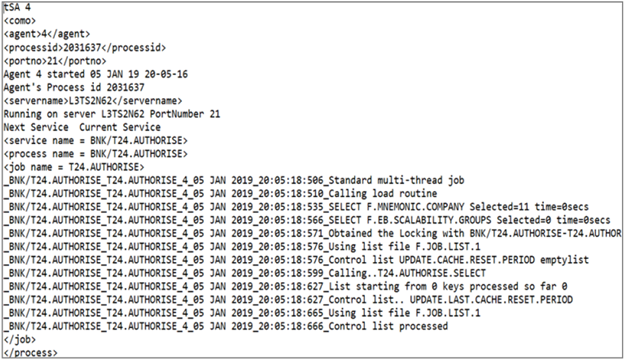Viewport: 624px width, 360px height.
Task: Click the job name T24.AUTHORISE line
Action: 74,167
